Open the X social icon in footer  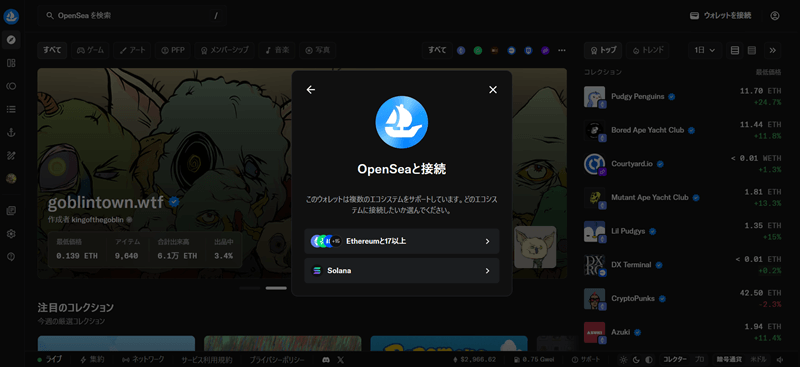coord(341,359)
